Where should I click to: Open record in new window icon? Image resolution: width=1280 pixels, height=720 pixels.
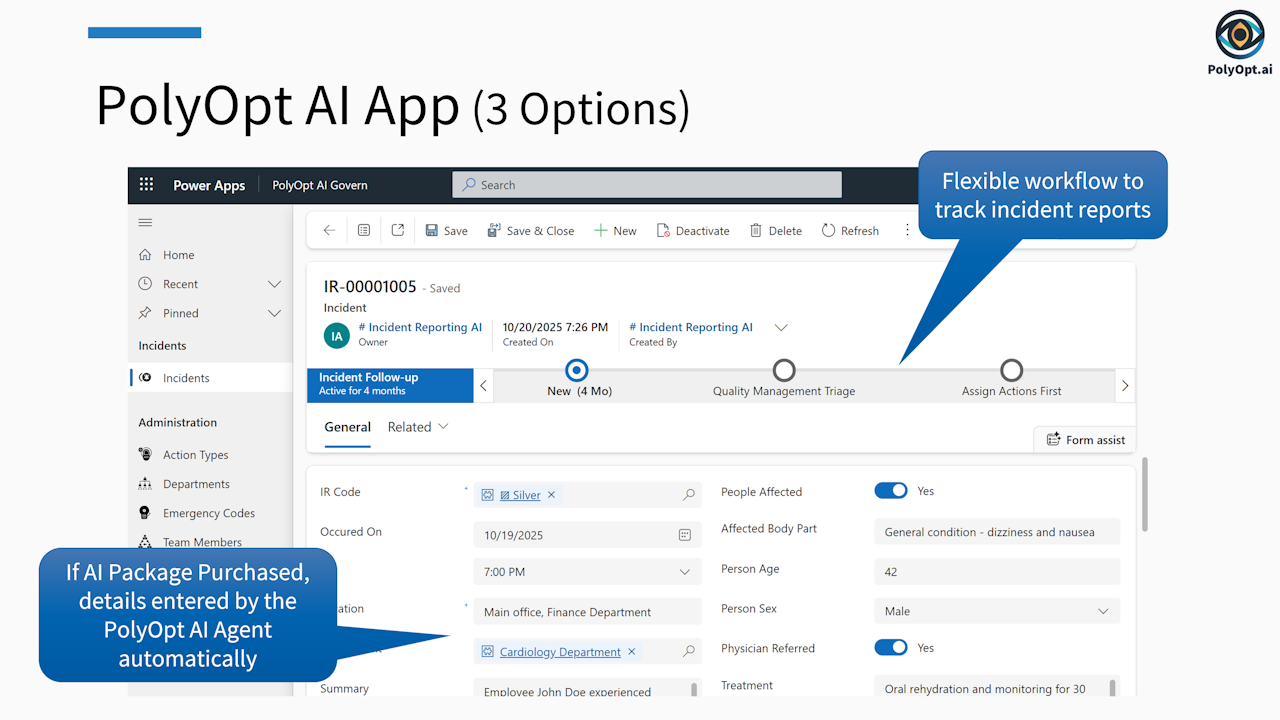[x=398, y=231]
